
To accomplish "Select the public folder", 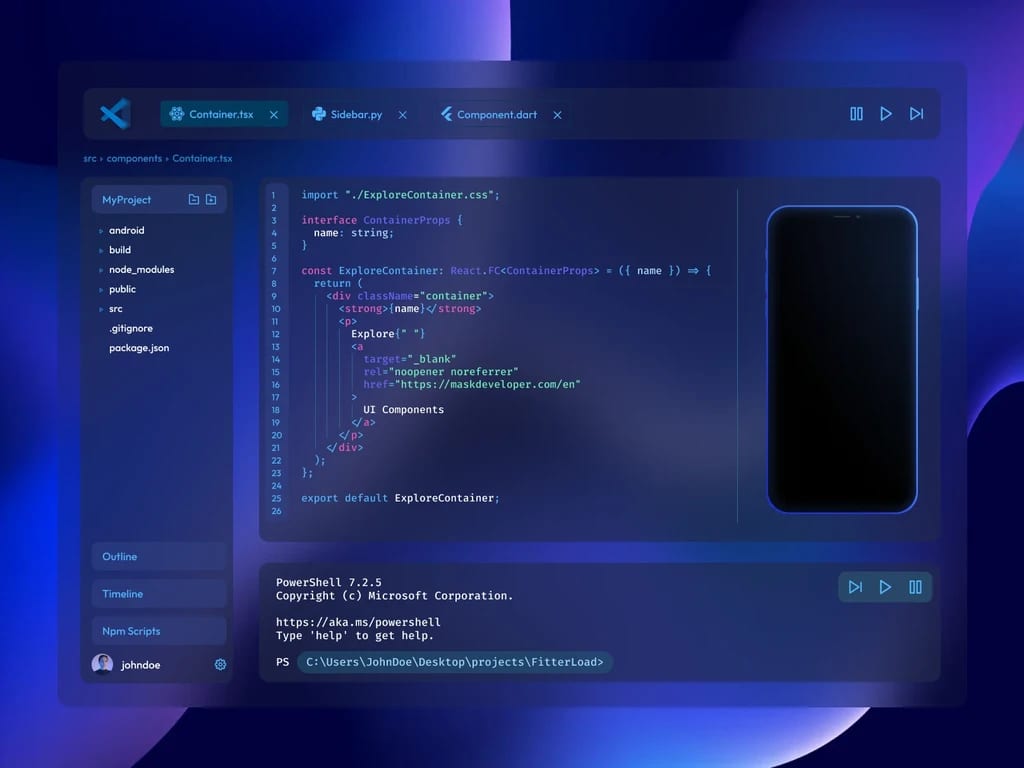I will (122, 289).
